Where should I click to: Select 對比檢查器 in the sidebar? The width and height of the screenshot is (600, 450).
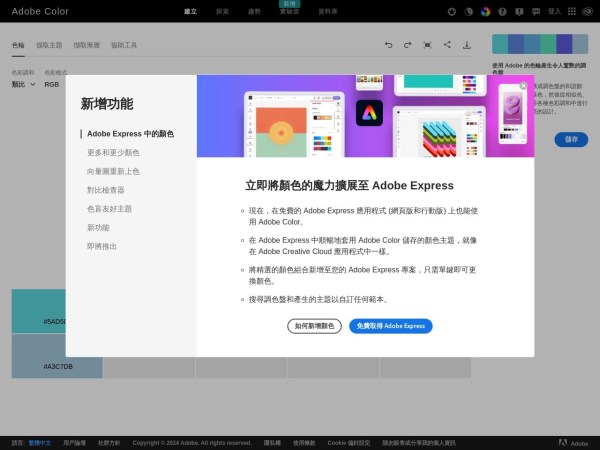pos(106,190)
